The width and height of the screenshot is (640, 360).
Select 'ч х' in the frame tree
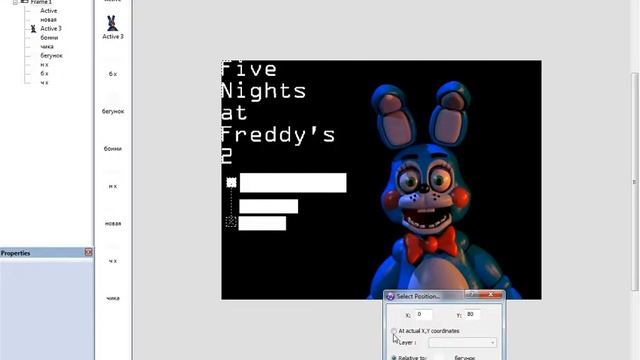44,82
